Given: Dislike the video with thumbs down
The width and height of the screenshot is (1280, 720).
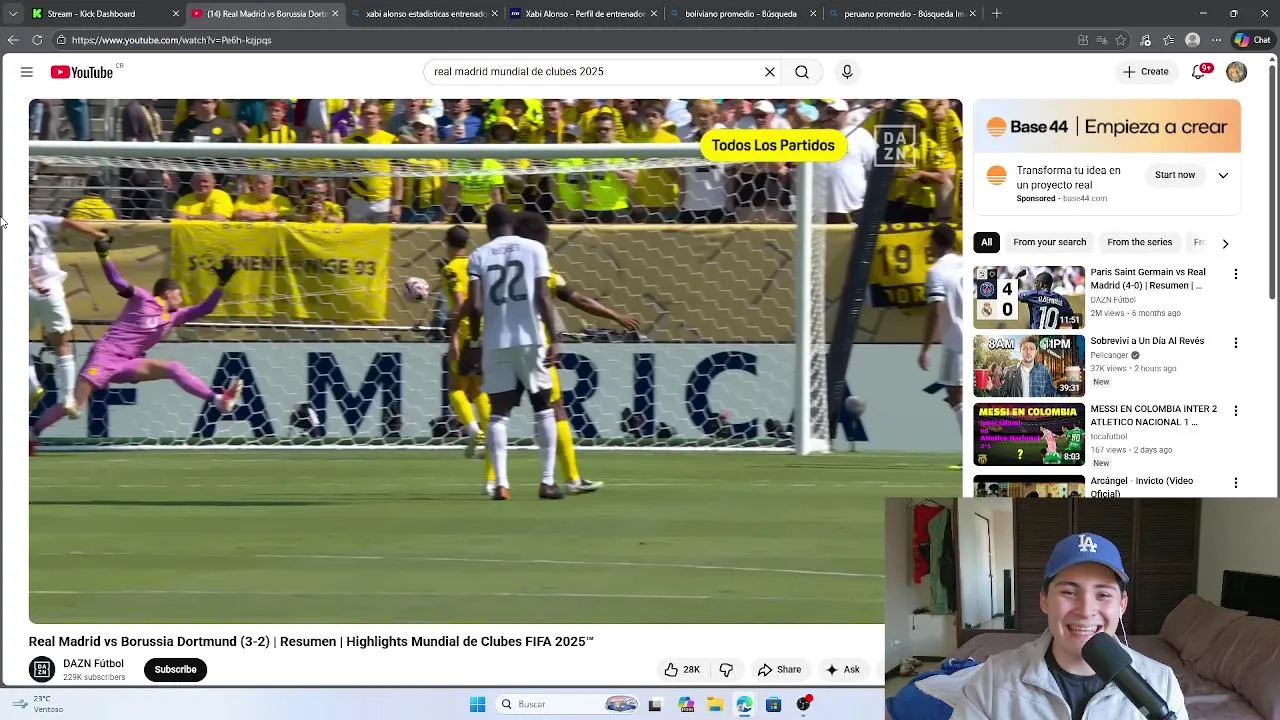Looking at the screenshot, I should coord(727,670).
